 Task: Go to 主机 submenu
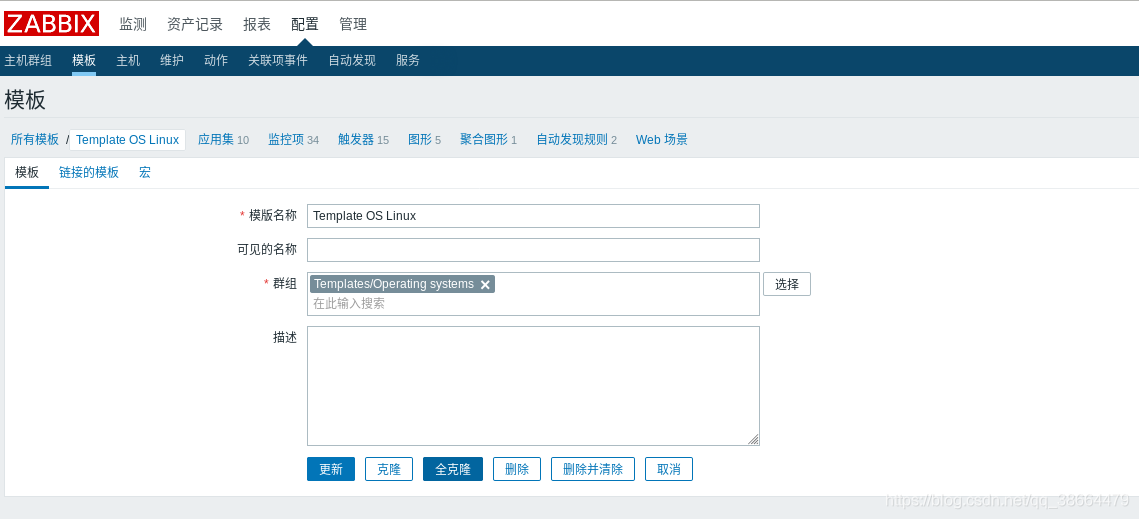[129, 60]
